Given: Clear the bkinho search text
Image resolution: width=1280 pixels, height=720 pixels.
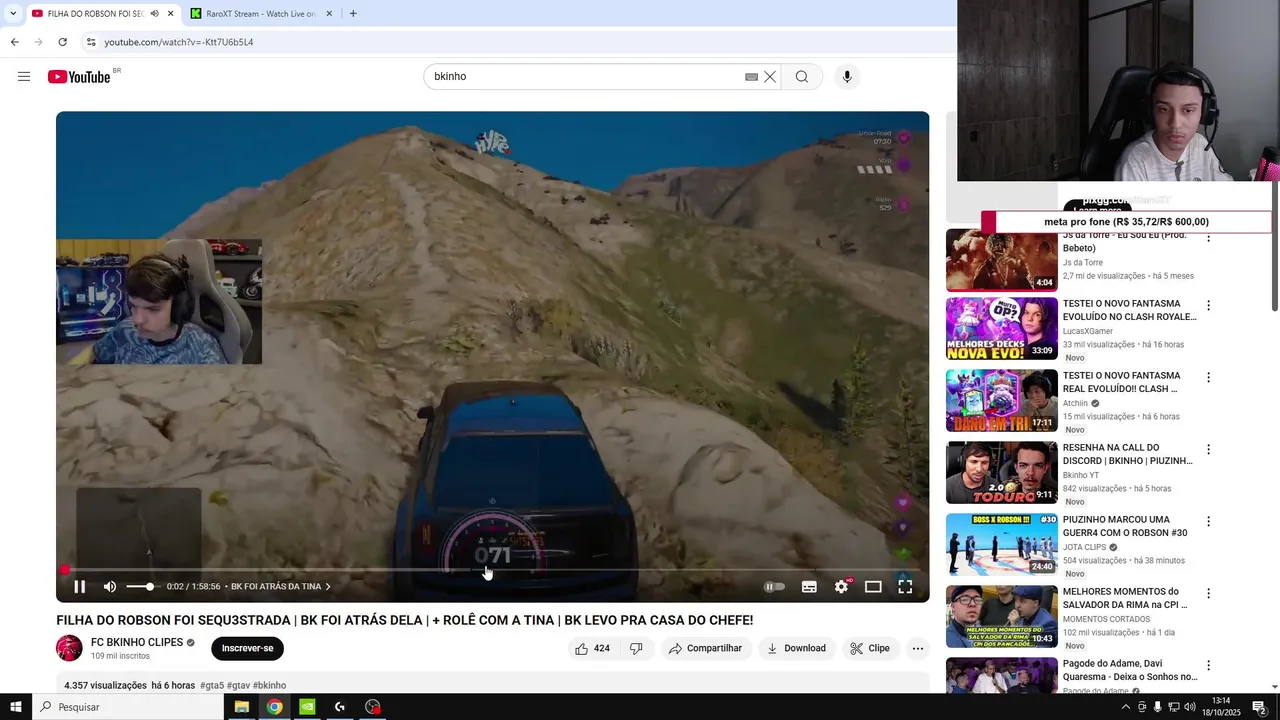Looking at the screenshot, I should coord(770,77).
